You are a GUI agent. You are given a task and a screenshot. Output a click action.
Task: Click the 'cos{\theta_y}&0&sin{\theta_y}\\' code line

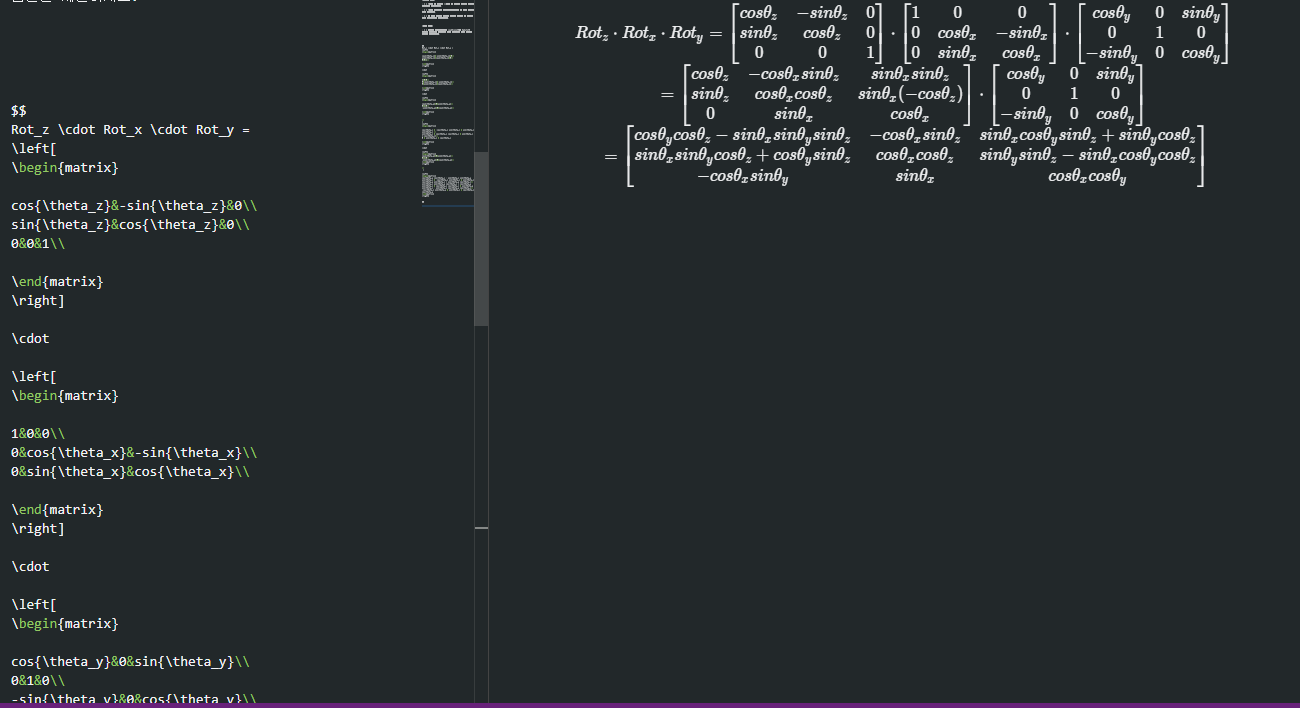(130, 662)
